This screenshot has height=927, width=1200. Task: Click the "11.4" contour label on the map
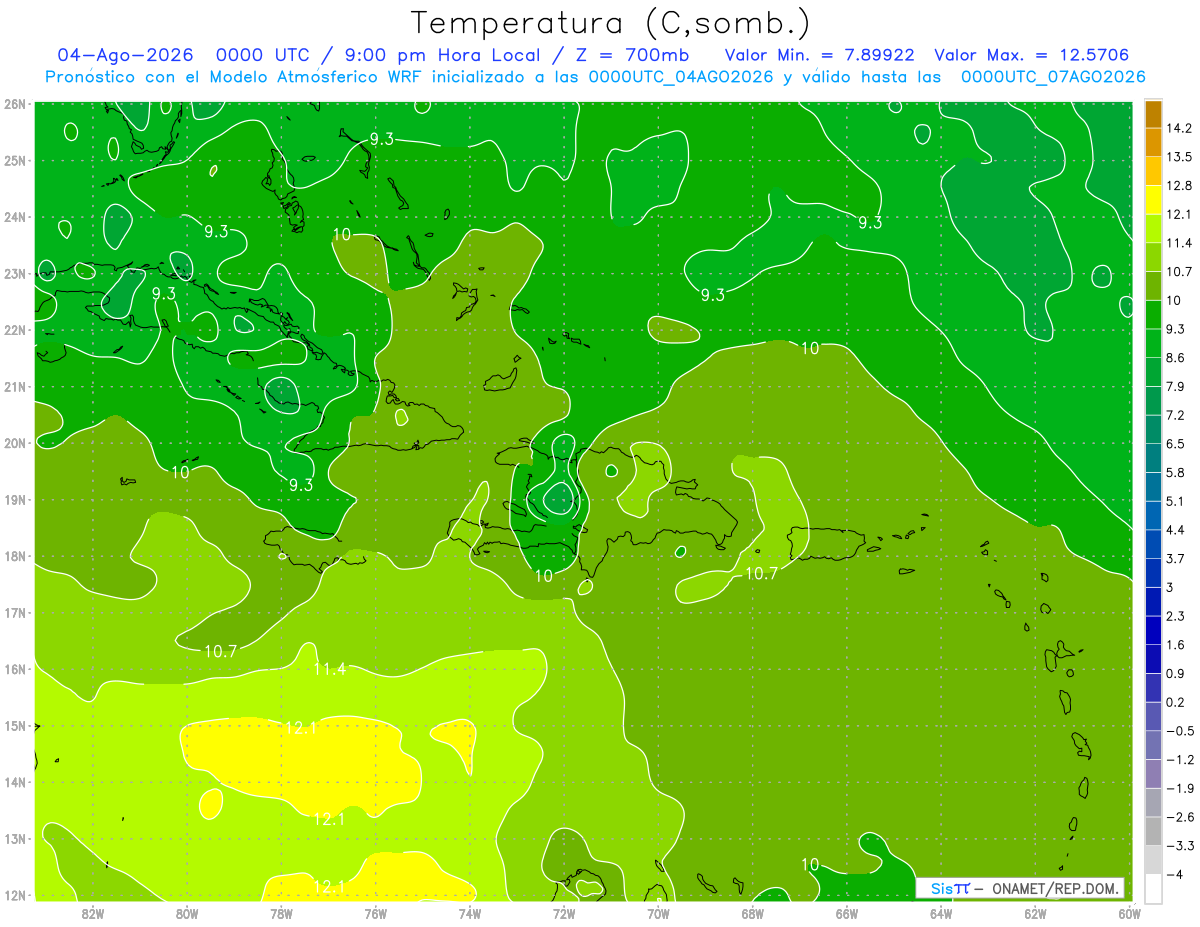[330, 669]
